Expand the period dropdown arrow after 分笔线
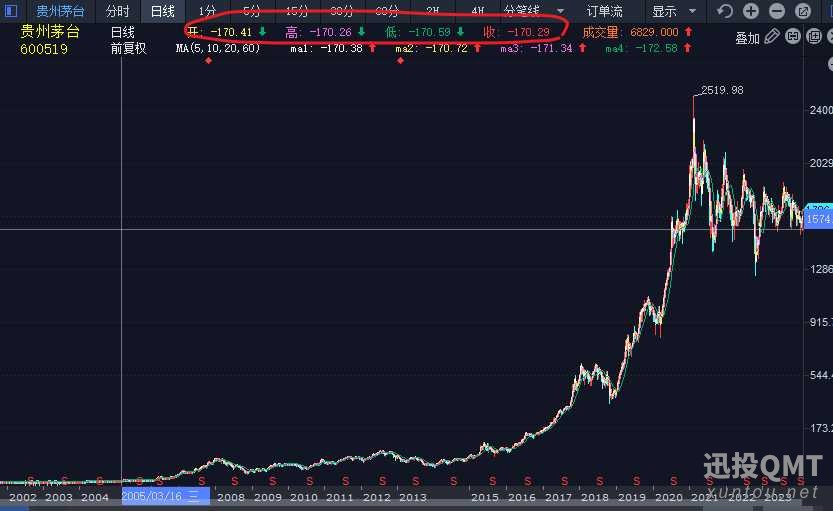The height and width of the screenshot is (511, 833). click(560, 11)
